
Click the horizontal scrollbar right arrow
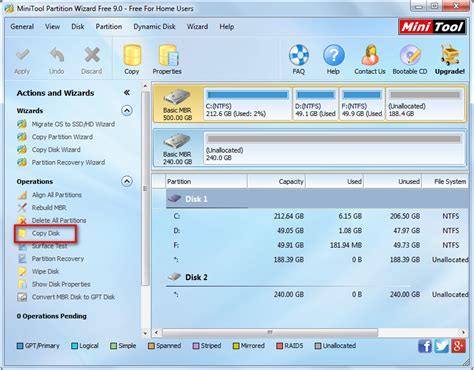463,332
